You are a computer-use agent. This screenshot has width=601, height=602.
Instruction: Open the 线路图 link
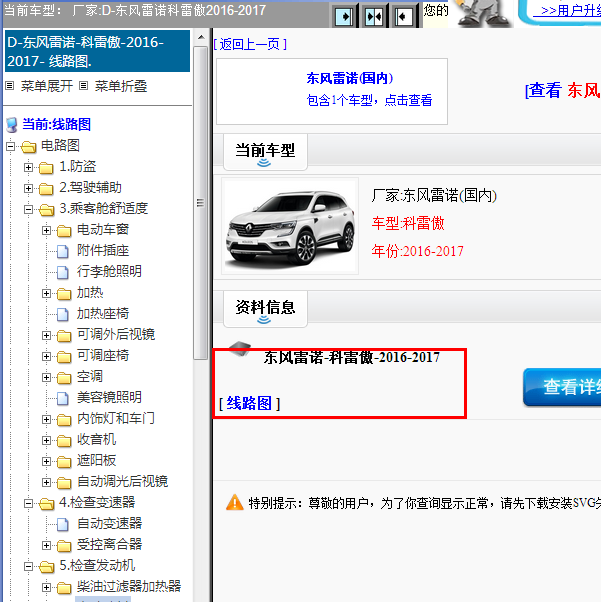coord(249,404)
